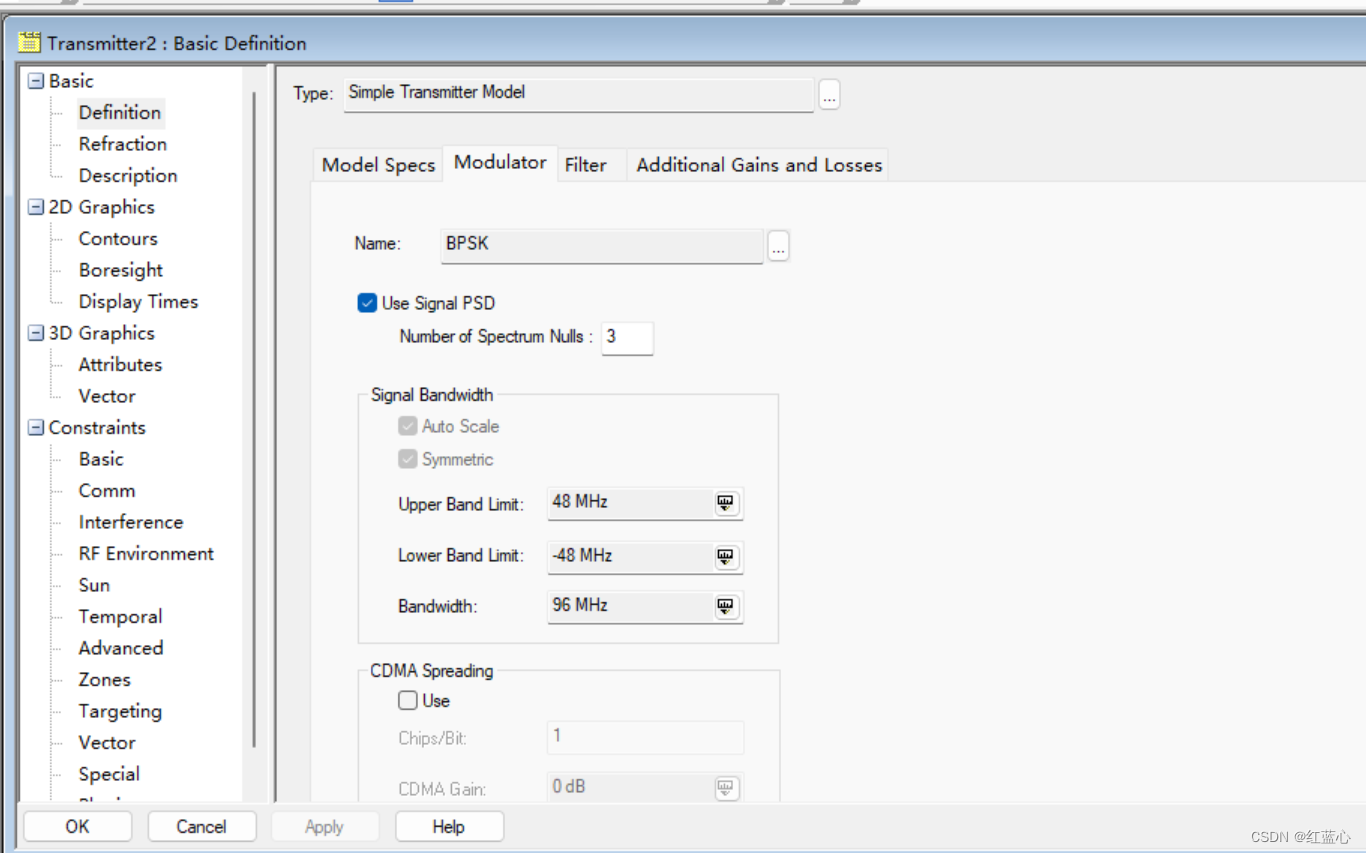
Task: Open Attributes under 3D Graphics
Action: coord(120,364)
